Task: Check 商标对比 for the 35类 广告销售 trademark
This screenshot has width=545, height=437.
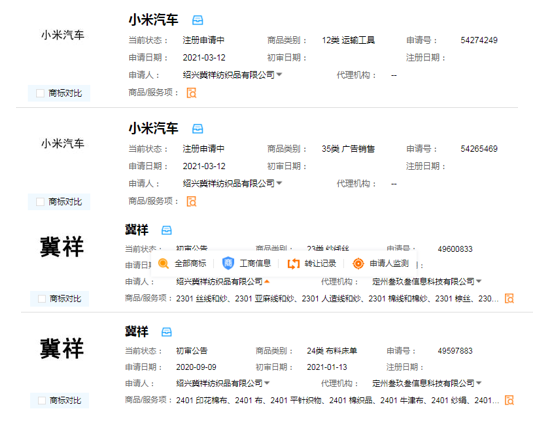Action: coord(40,202)
